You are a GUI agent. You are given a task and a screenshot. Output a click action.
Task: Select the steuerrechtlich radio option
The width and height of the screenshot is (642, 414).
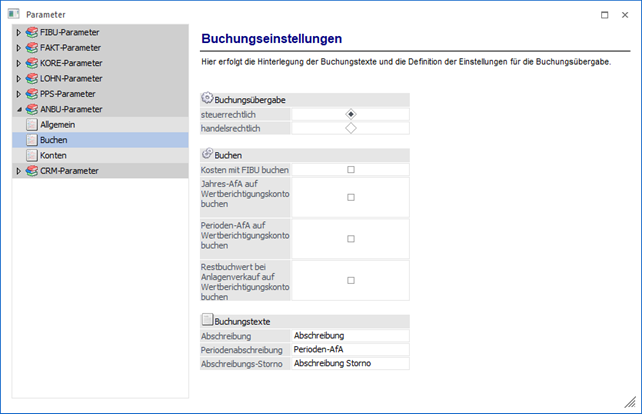click(350, 115)
